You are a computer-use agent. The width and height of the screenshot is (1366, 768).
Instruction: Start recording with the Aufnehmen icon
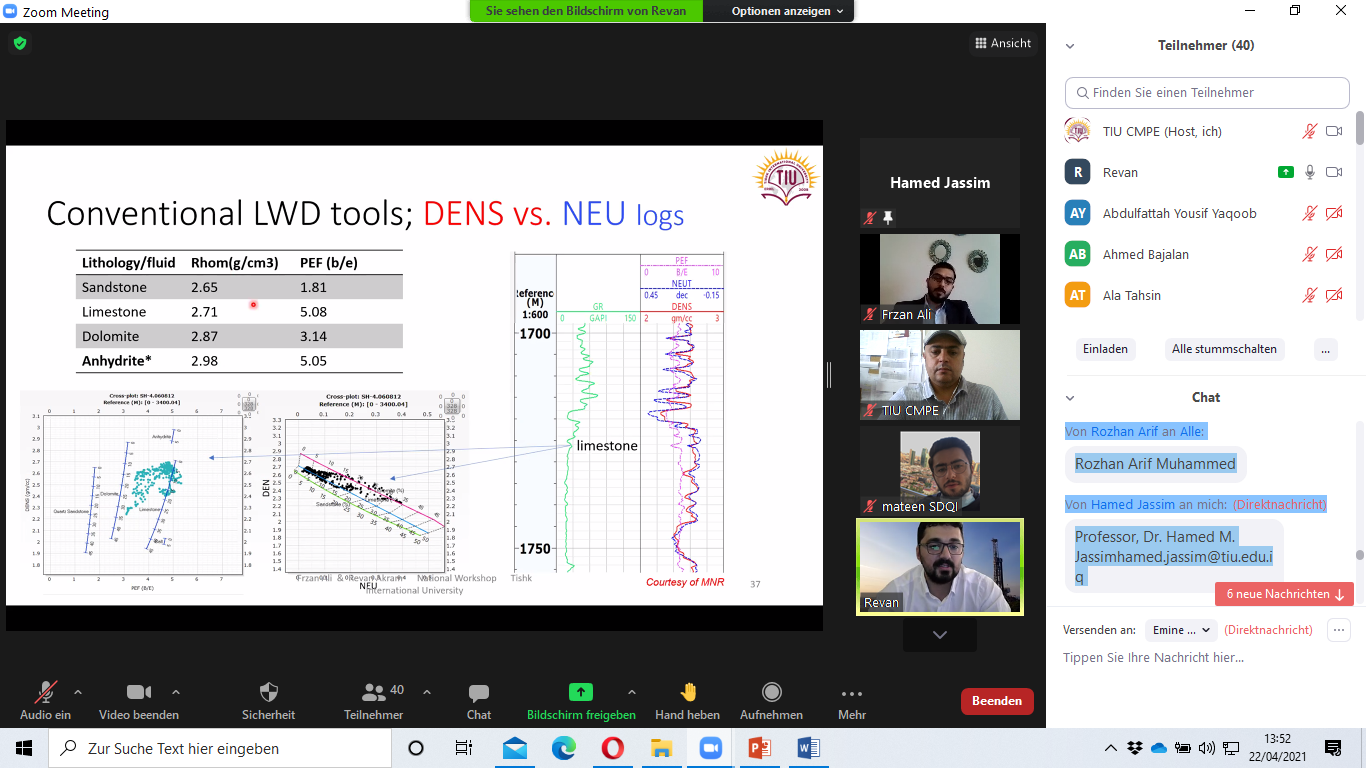coord(771,692)
